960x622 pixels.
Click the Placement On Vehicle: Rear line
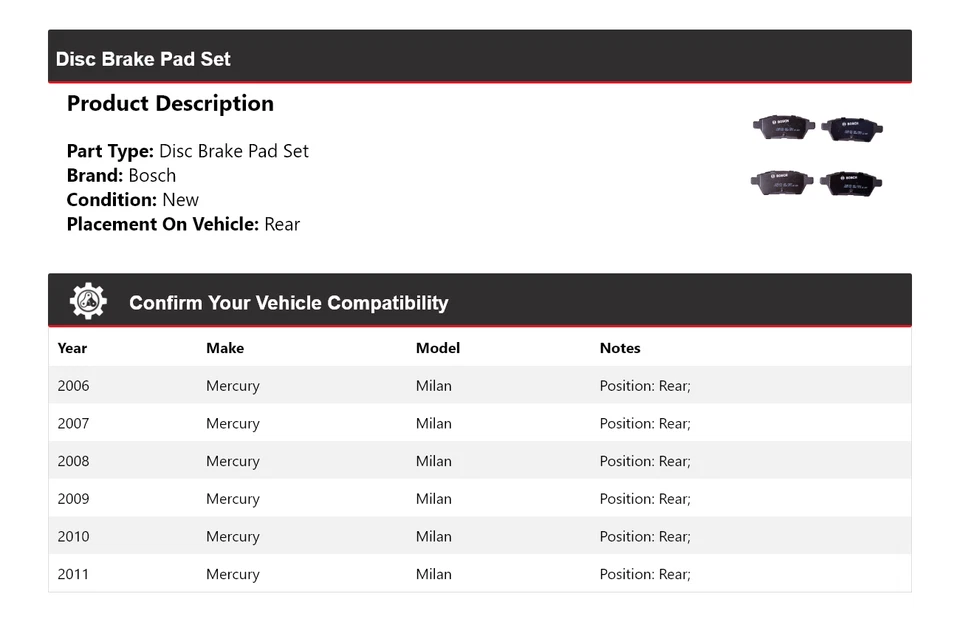(183, 224)
